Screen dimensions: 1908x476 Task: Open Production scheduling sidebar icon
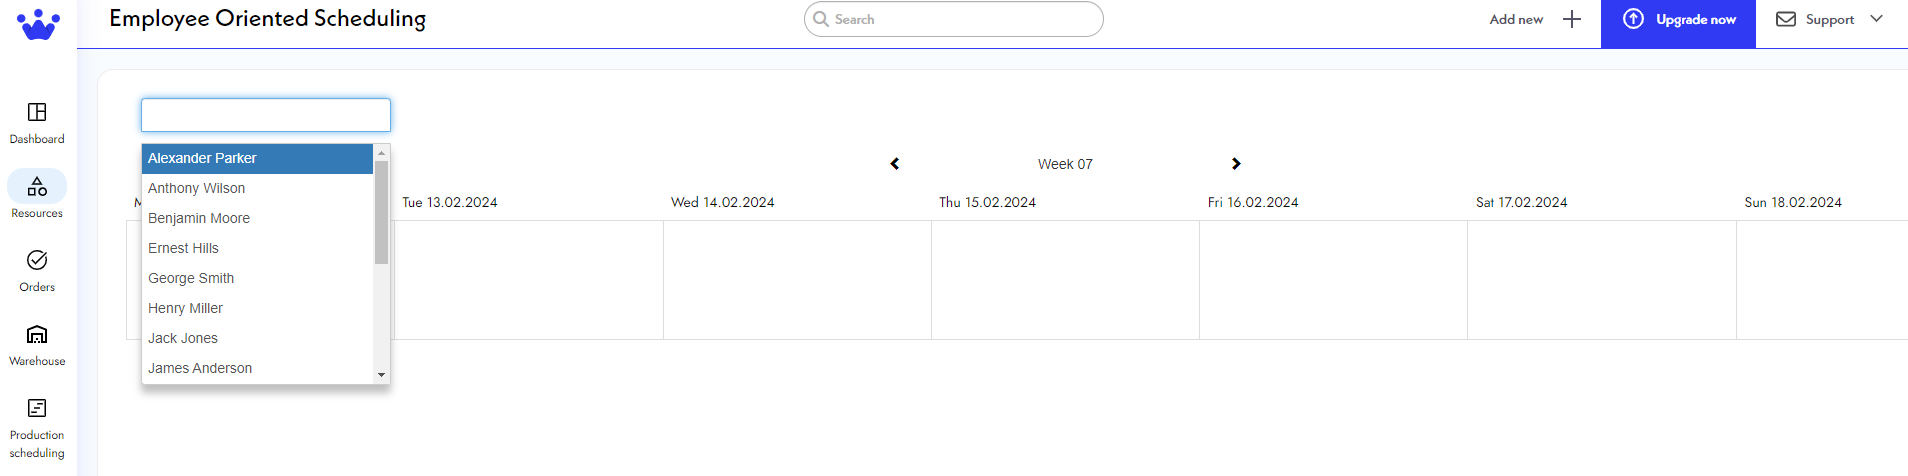coord(37,408)
